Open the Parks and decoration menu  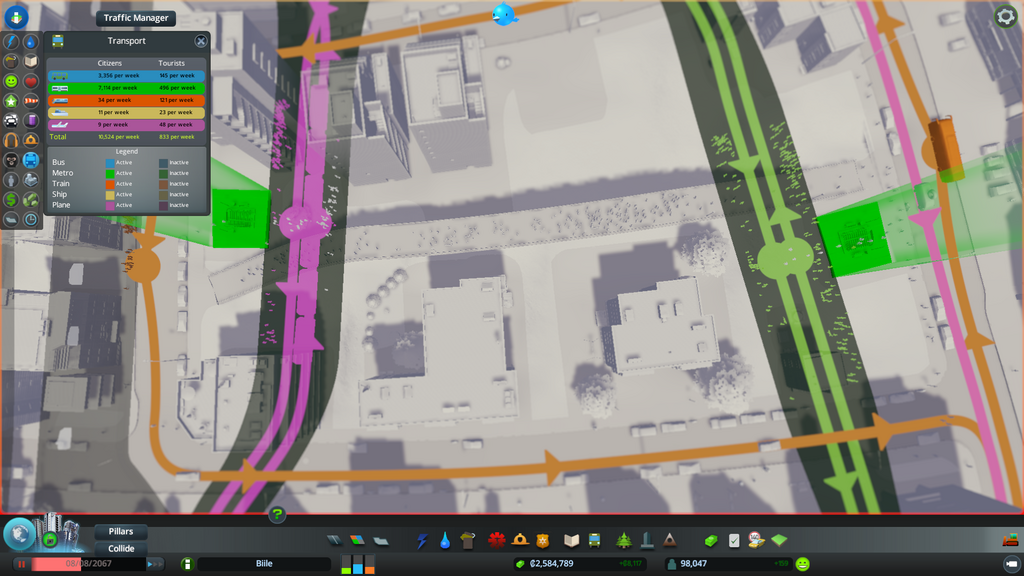624,541
